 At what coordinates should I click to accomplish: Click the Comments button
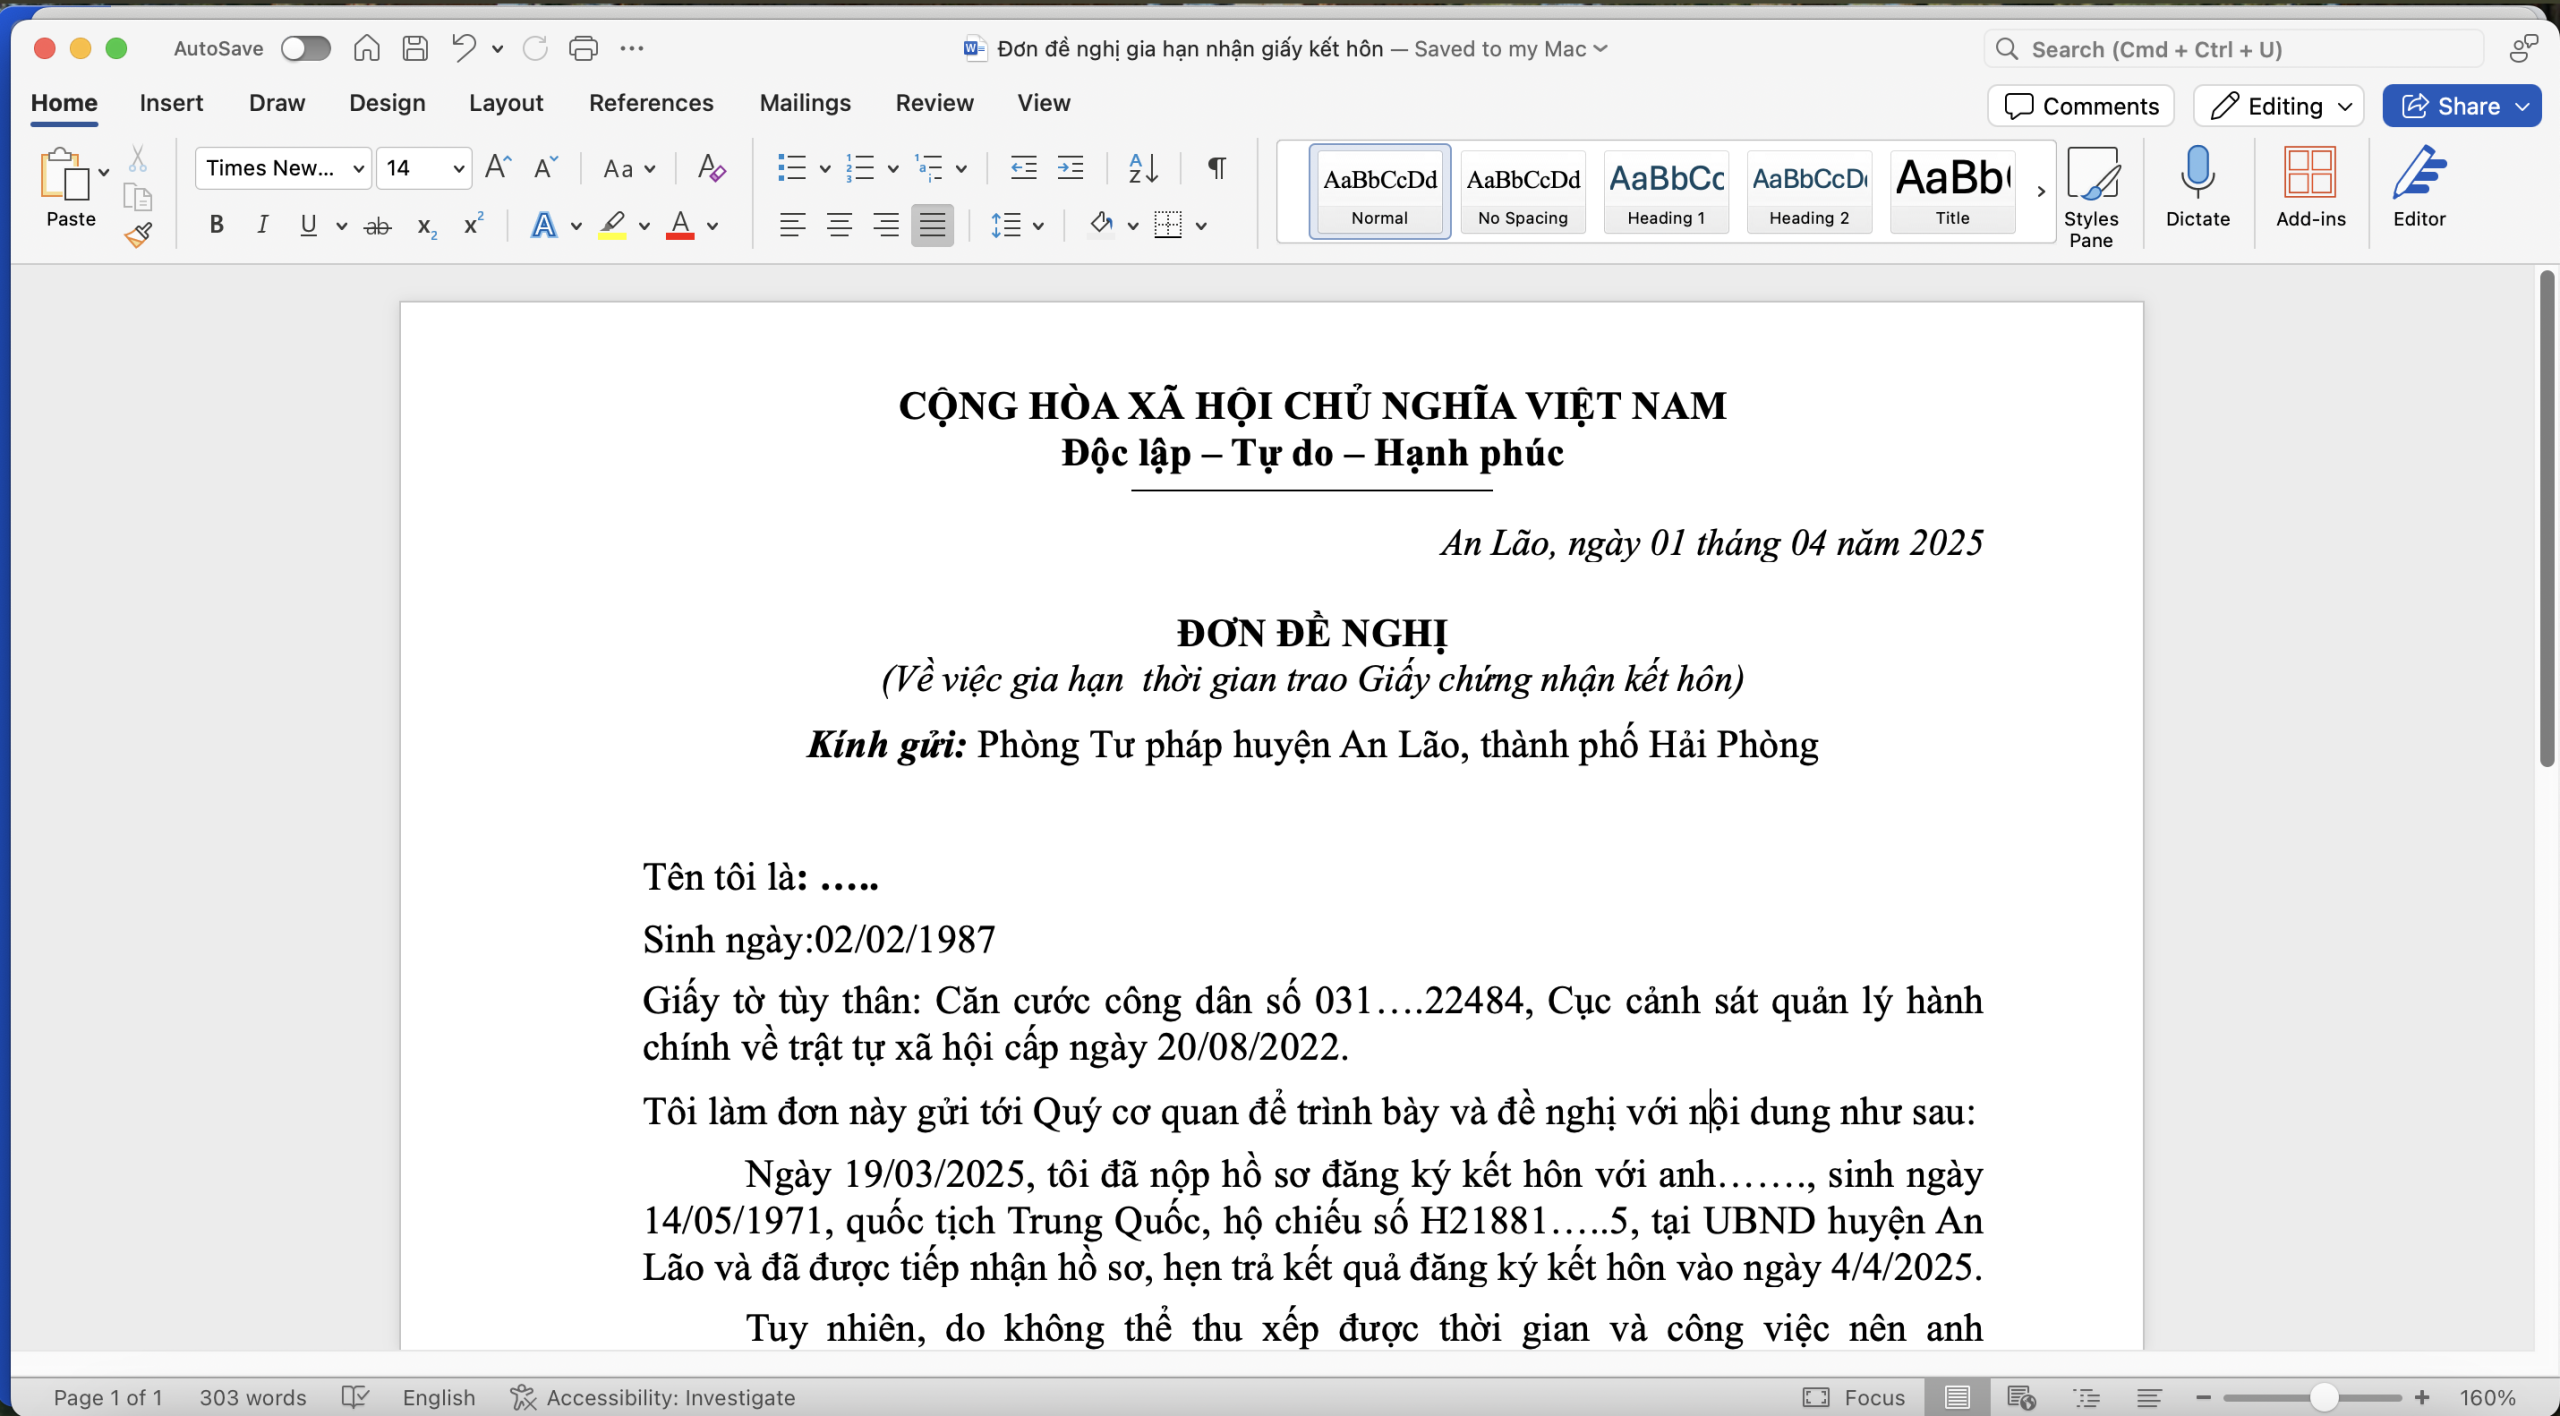pyautogui.click(x=2081, y=106)
